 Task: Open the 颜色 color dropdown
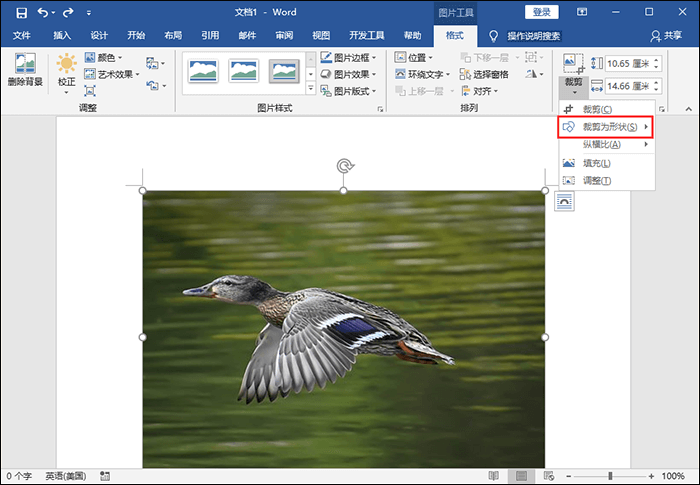104,58
